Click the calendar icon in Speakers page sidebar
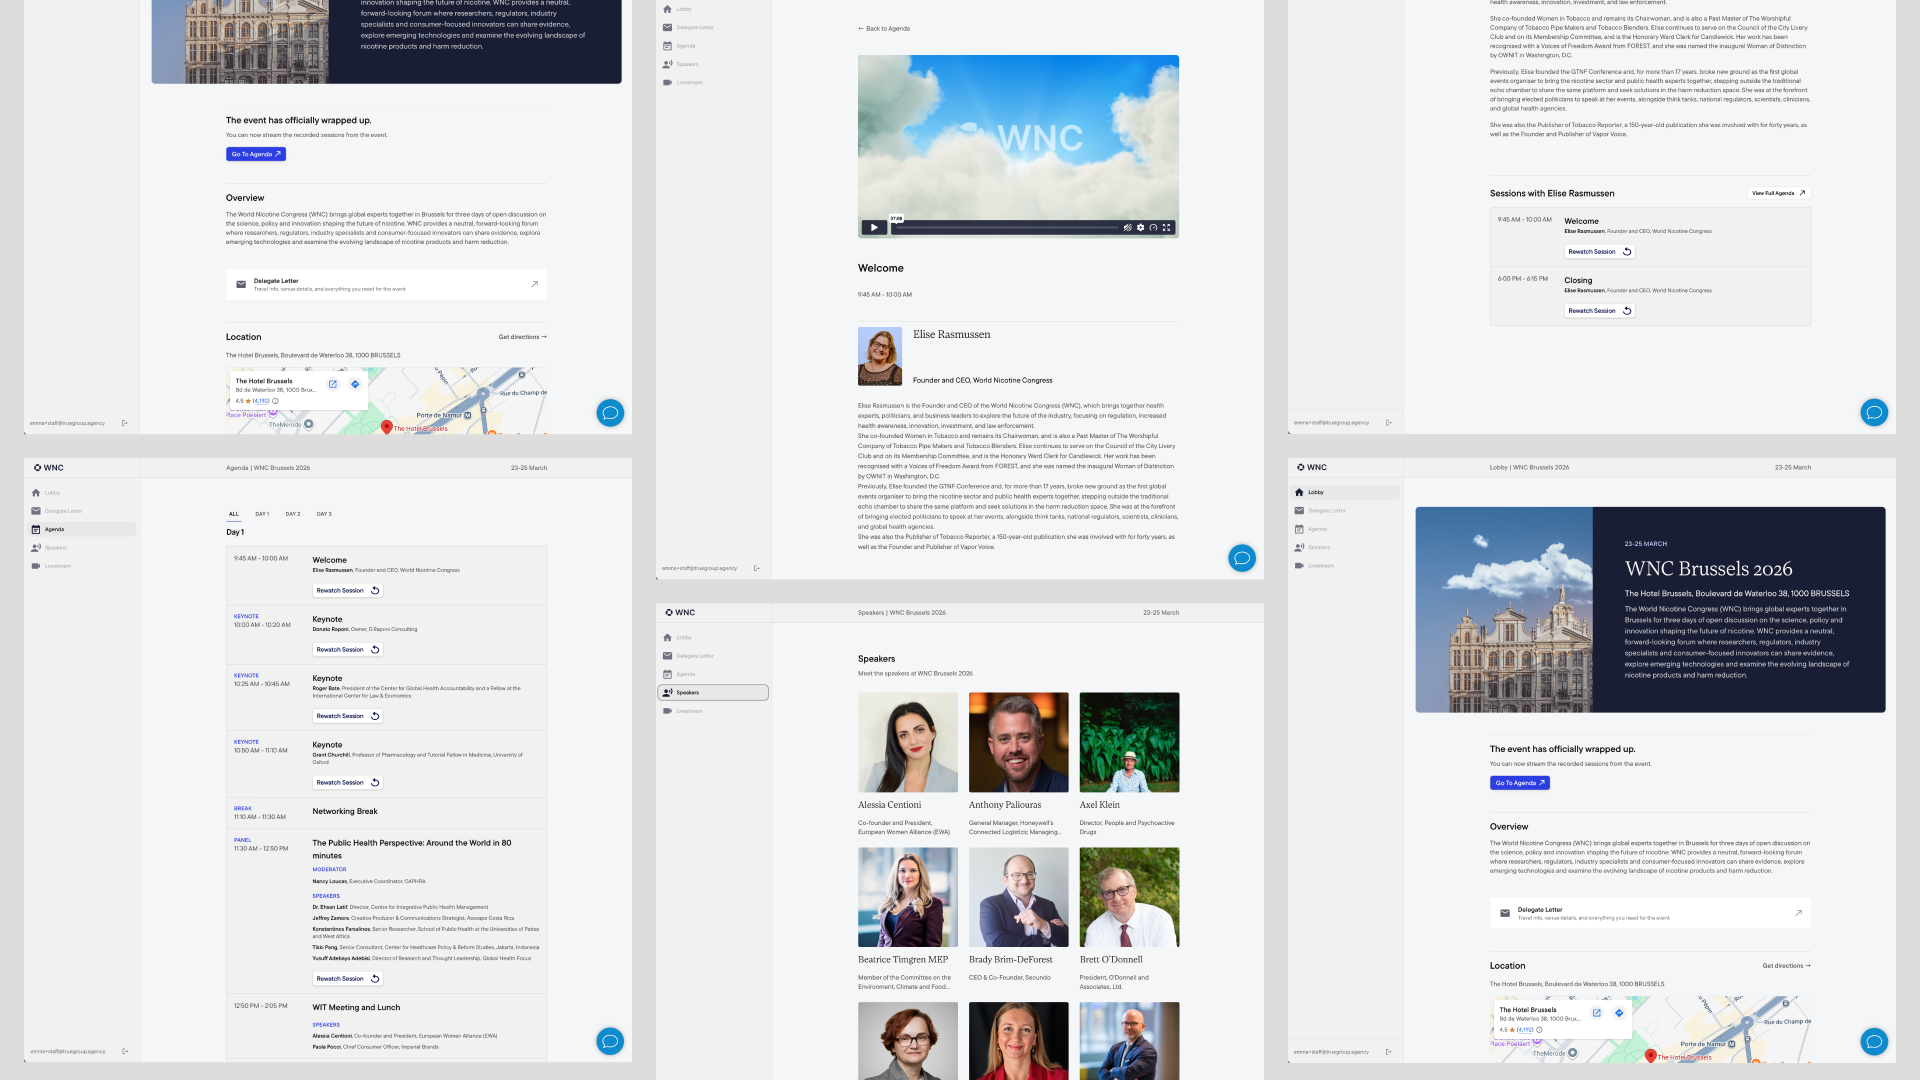Viewport: 1920px width, 1080px height. [667, 674]
